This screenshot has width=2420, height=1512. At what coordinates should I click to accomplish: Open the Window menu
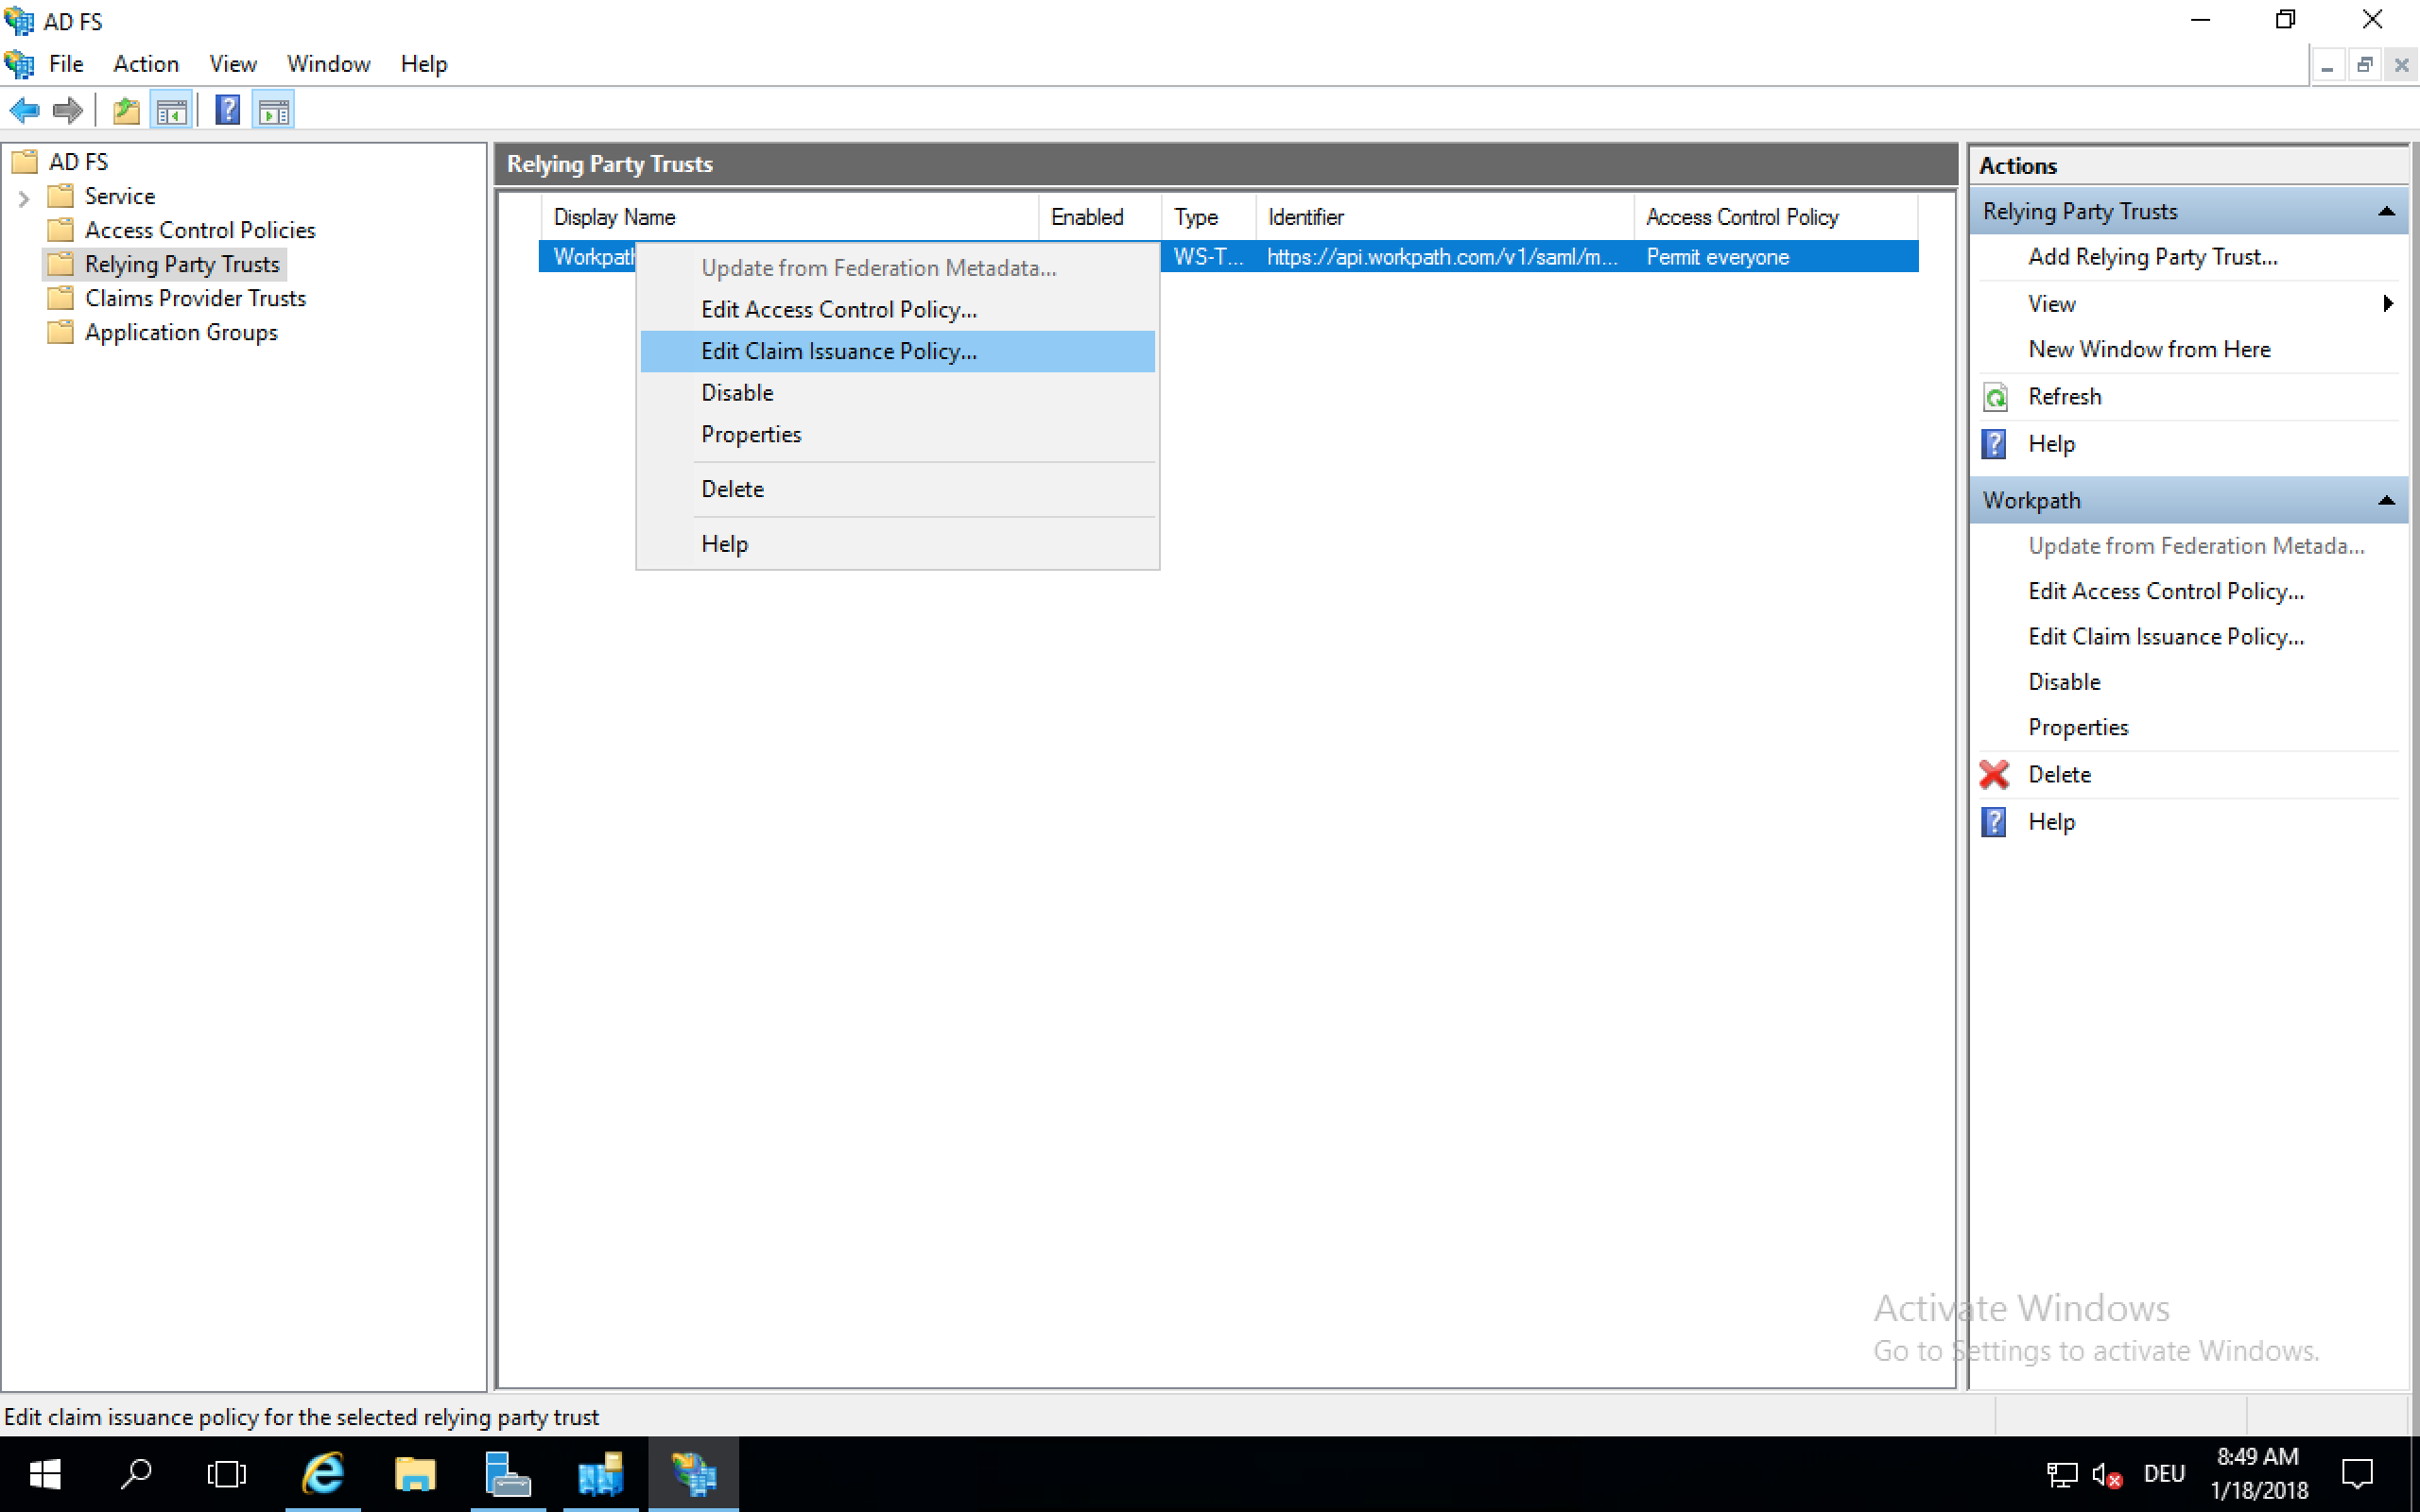(328, 64)
